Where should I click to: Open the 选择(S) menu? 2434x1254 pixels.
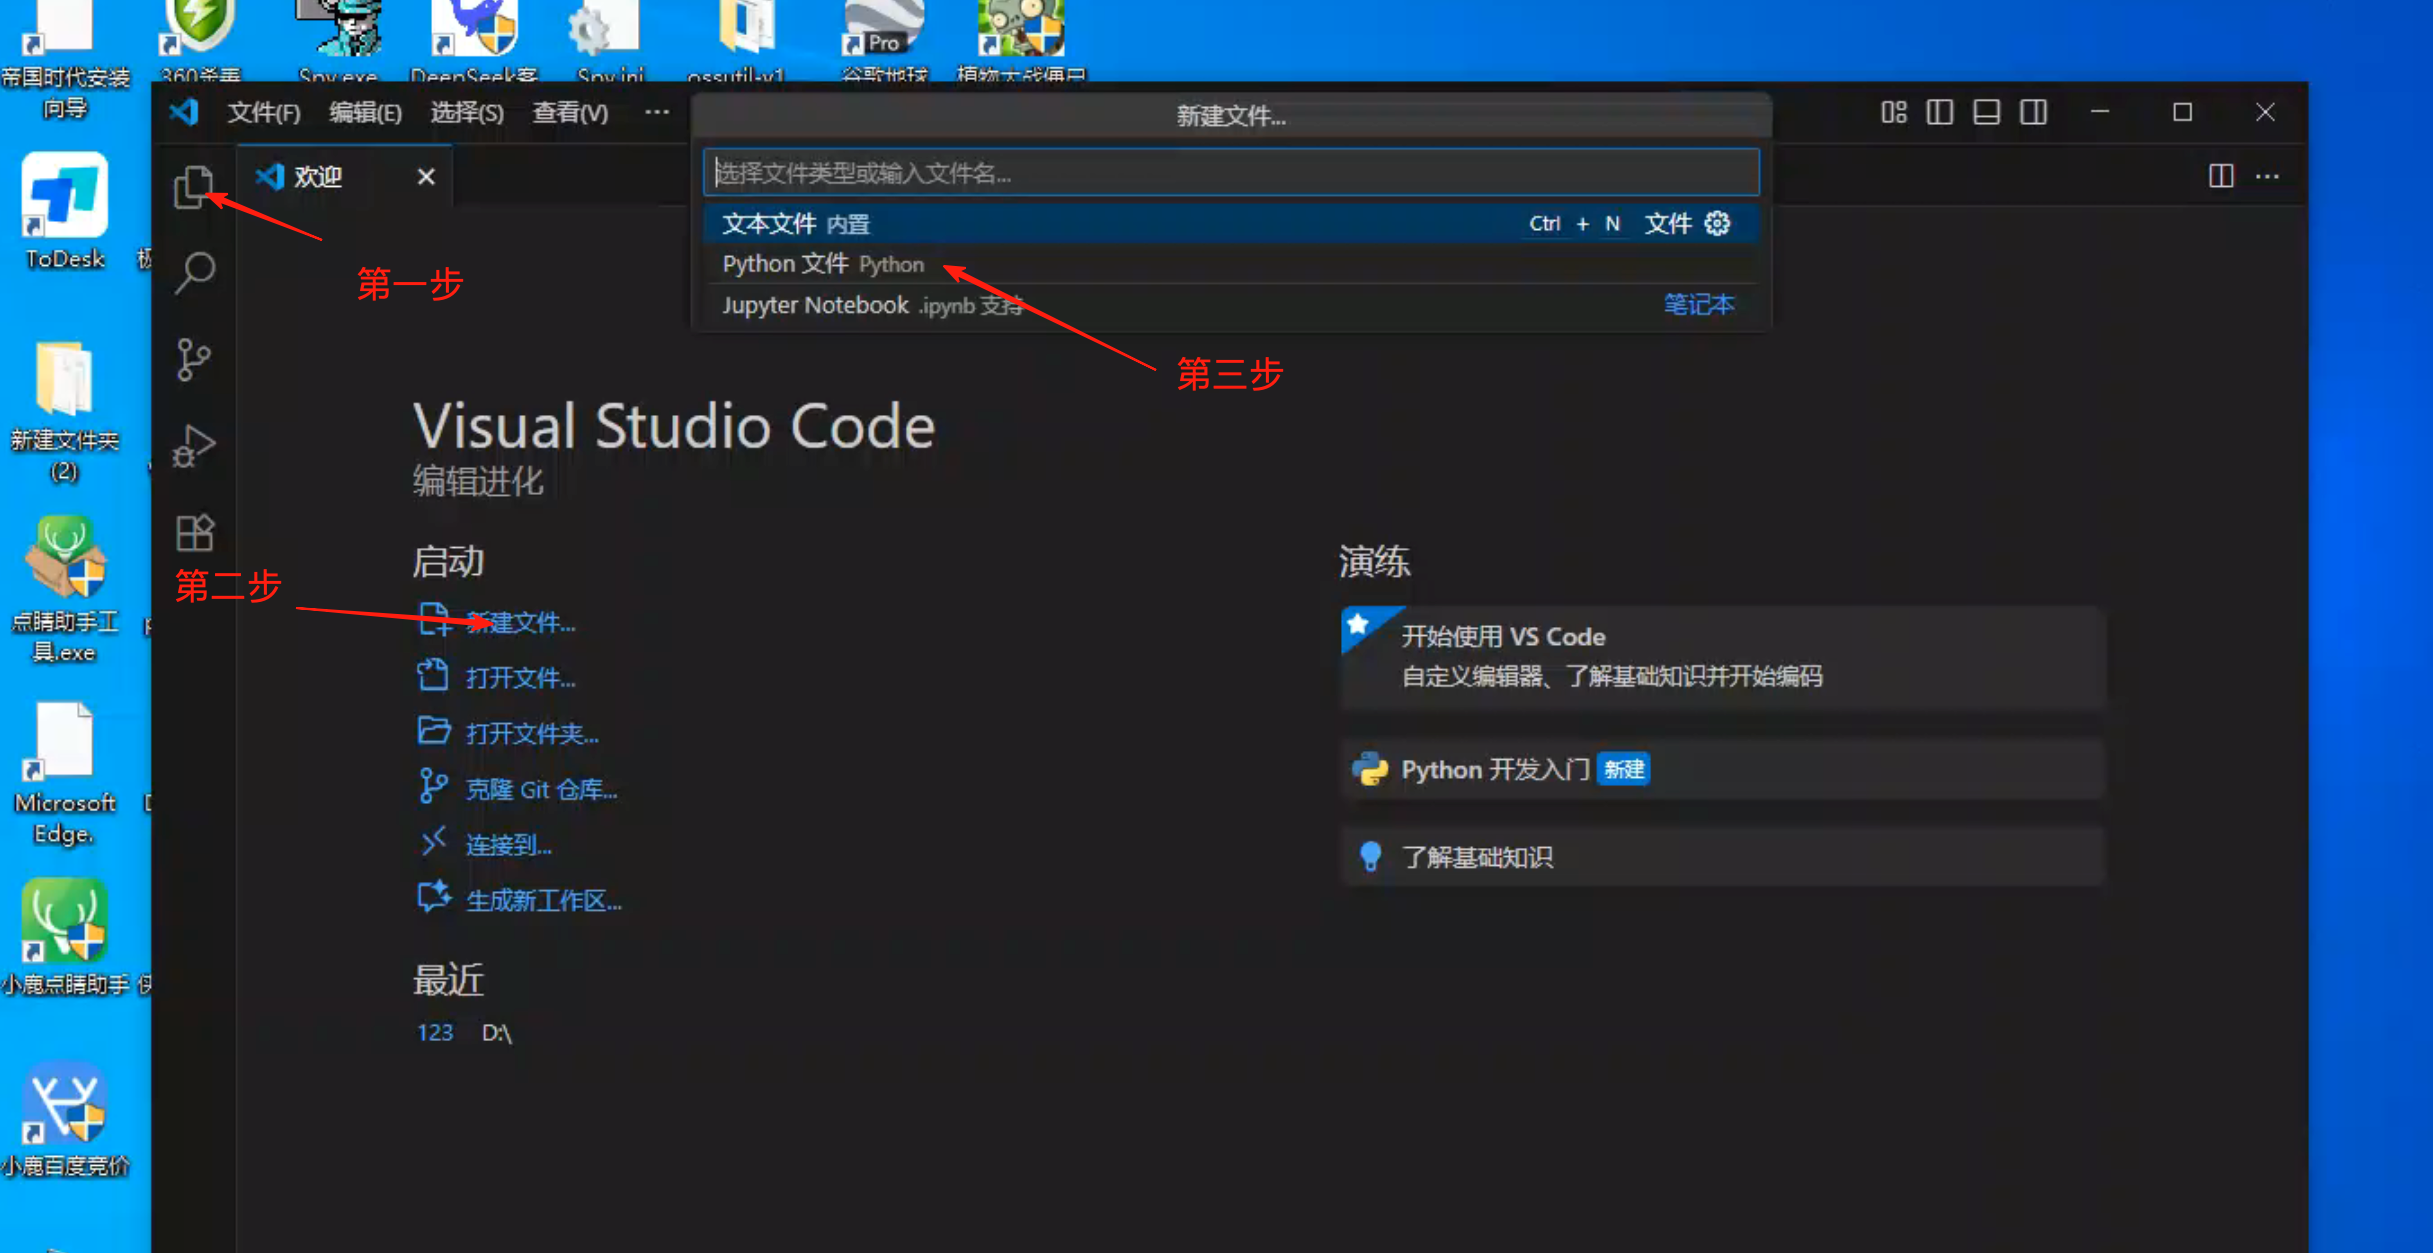(x=467, y=112)
